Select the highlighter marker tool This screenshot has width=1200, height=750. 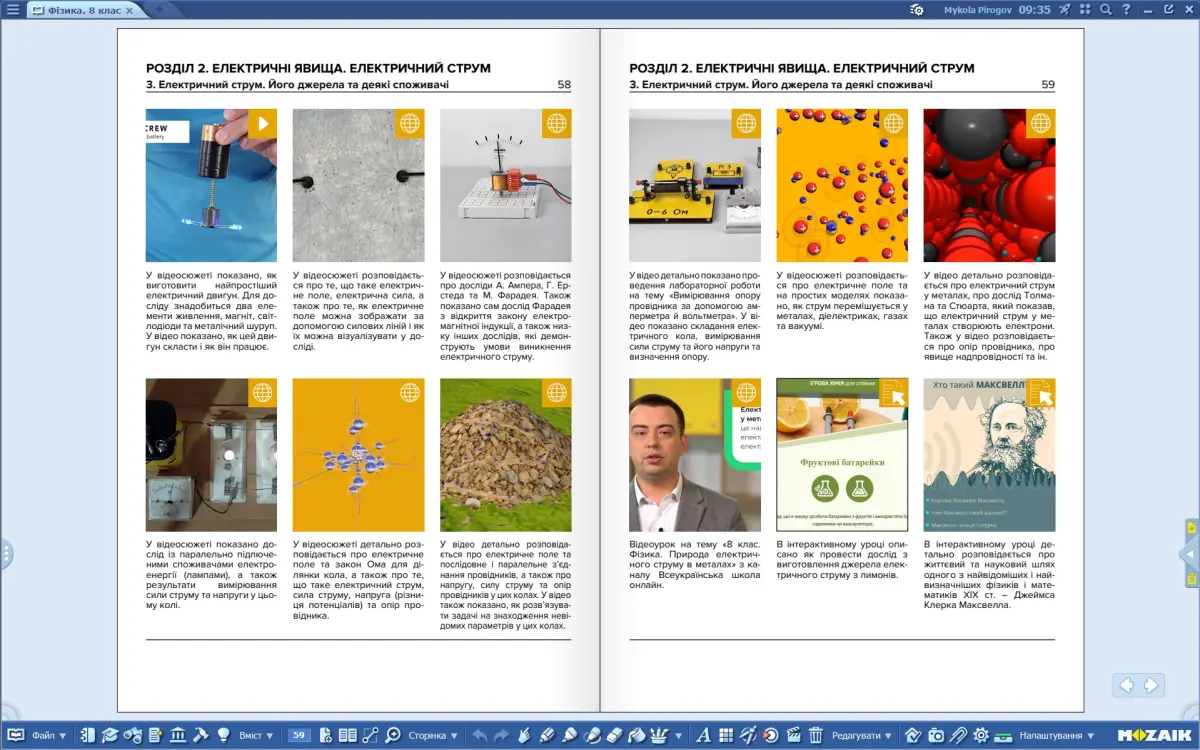569,735
